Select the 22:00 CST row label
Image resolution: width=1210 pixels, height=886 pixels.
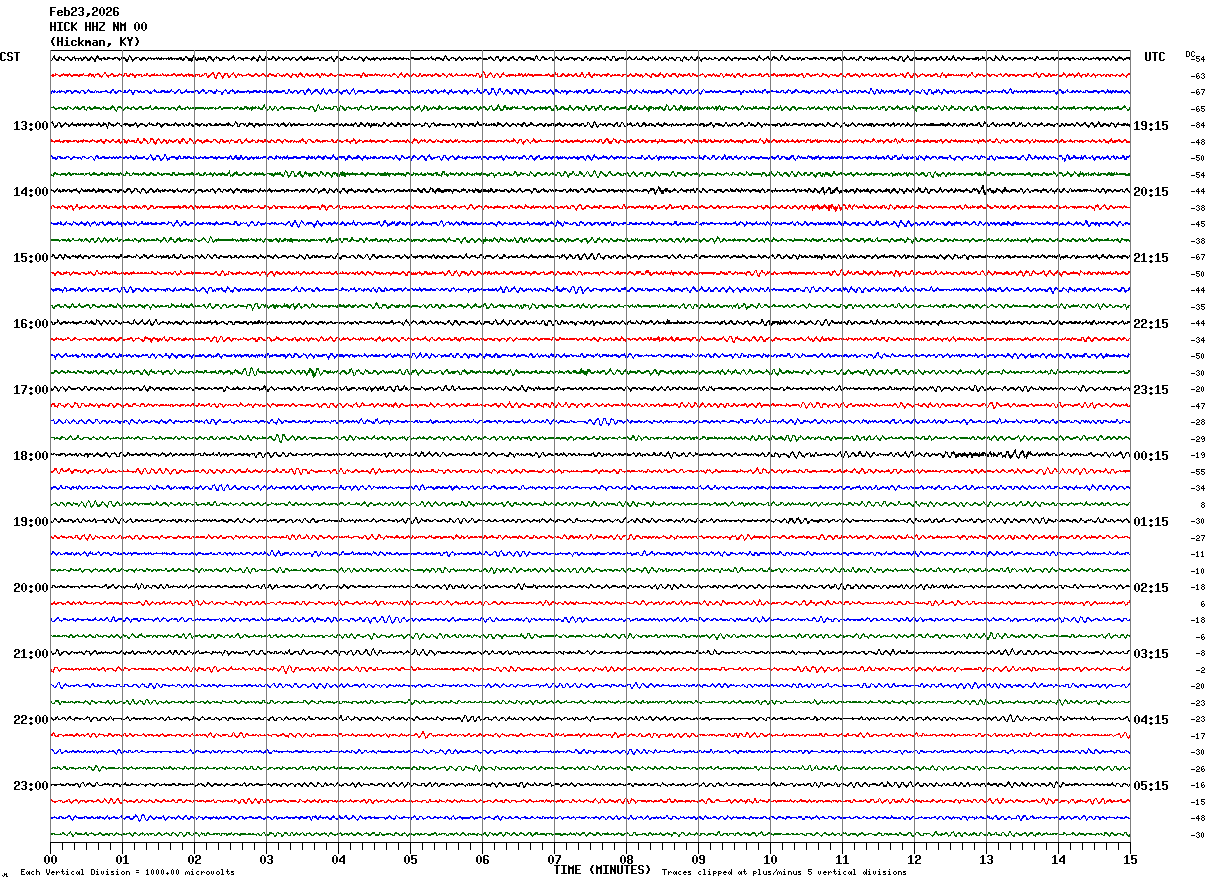click(x=30, y=720)
